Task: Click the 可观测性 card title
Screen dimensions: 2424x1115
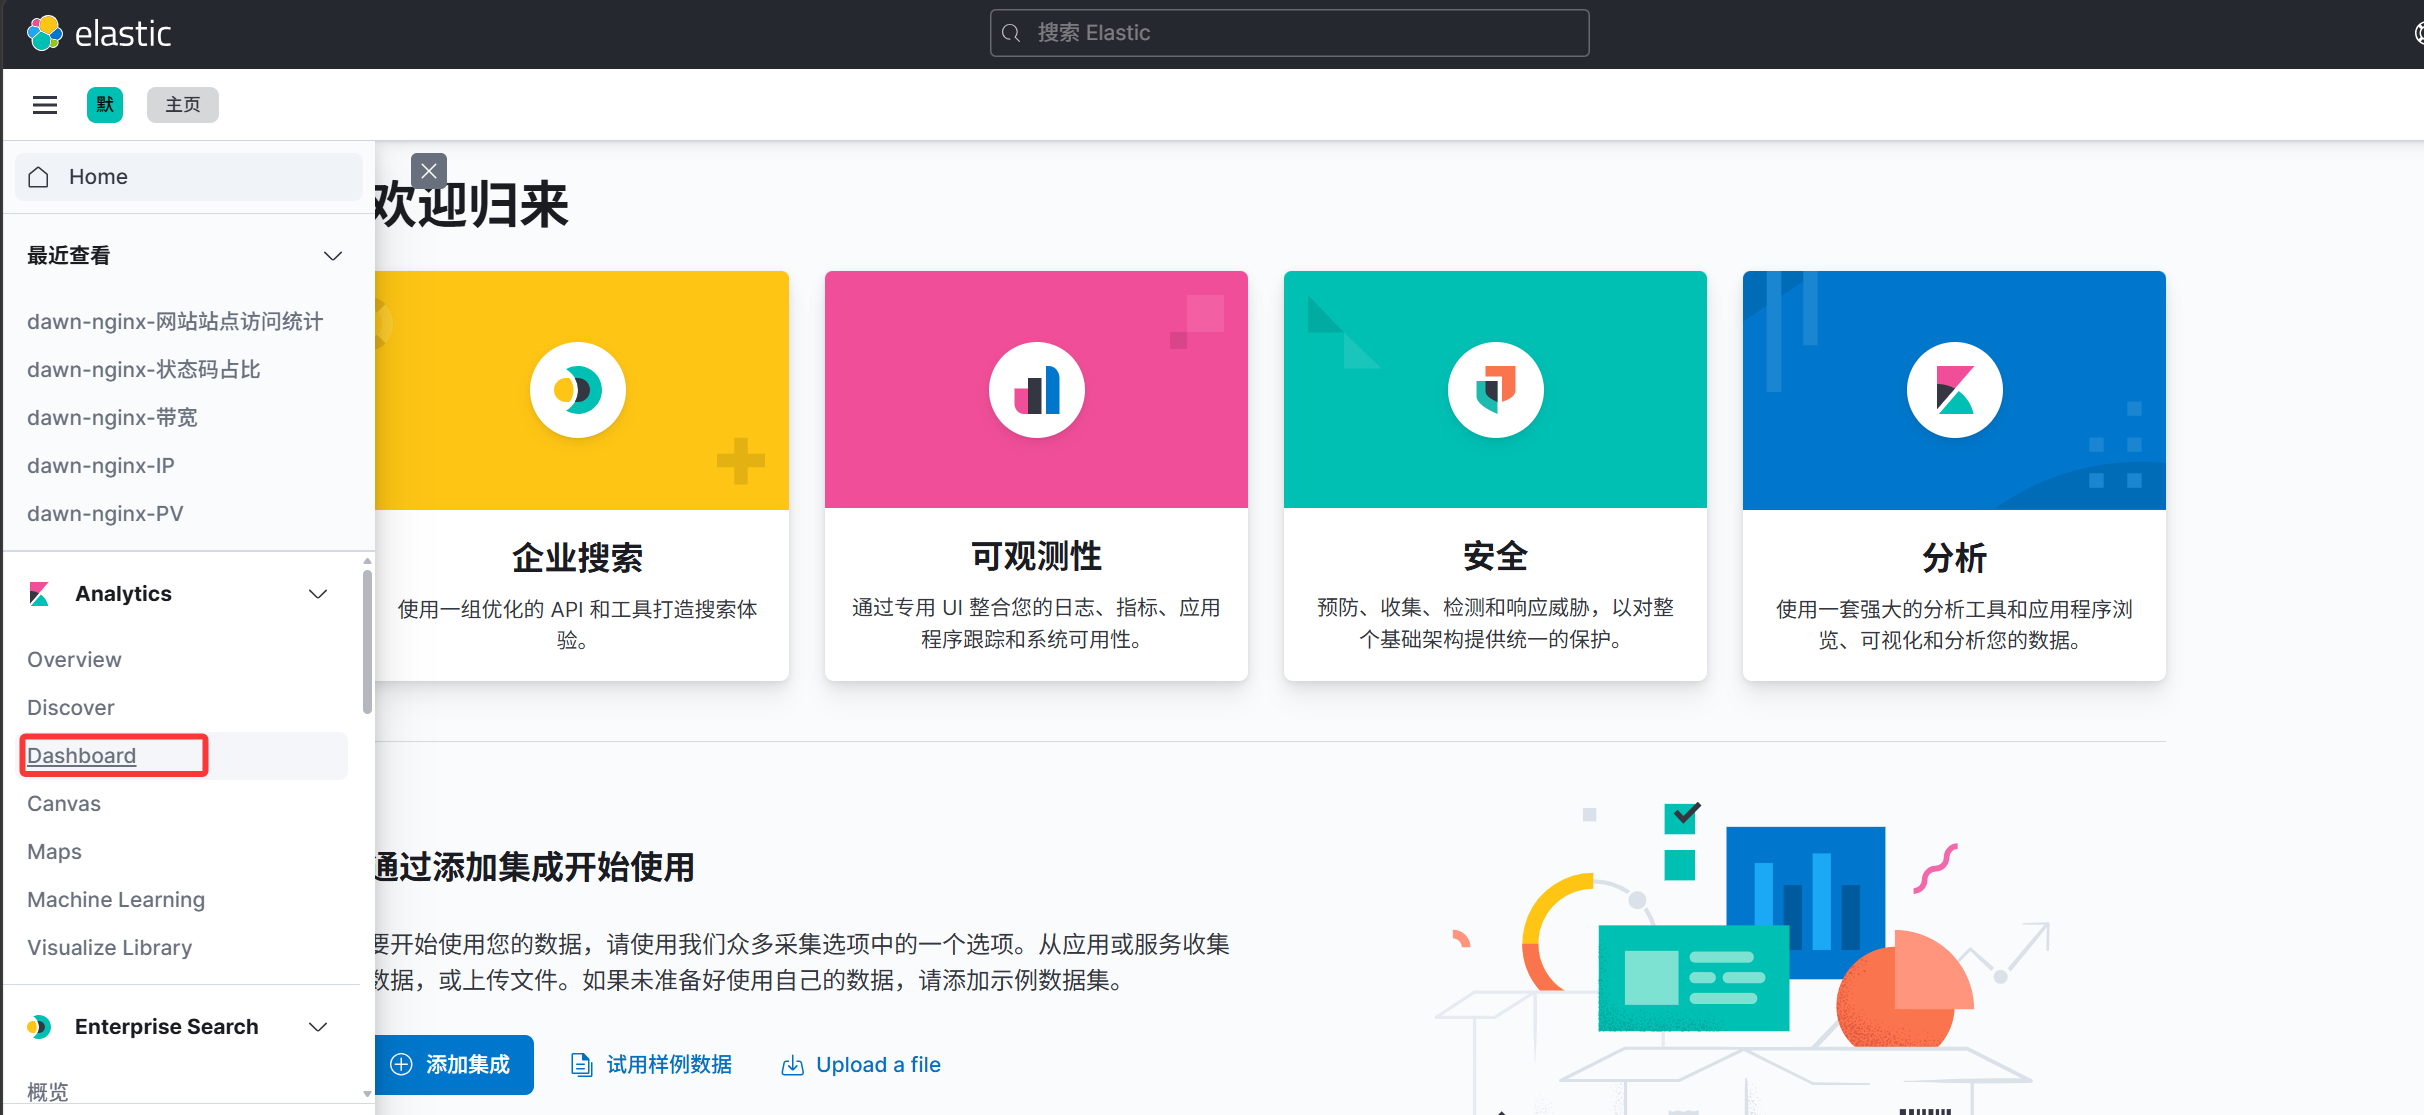Action: pos(1037,556)
